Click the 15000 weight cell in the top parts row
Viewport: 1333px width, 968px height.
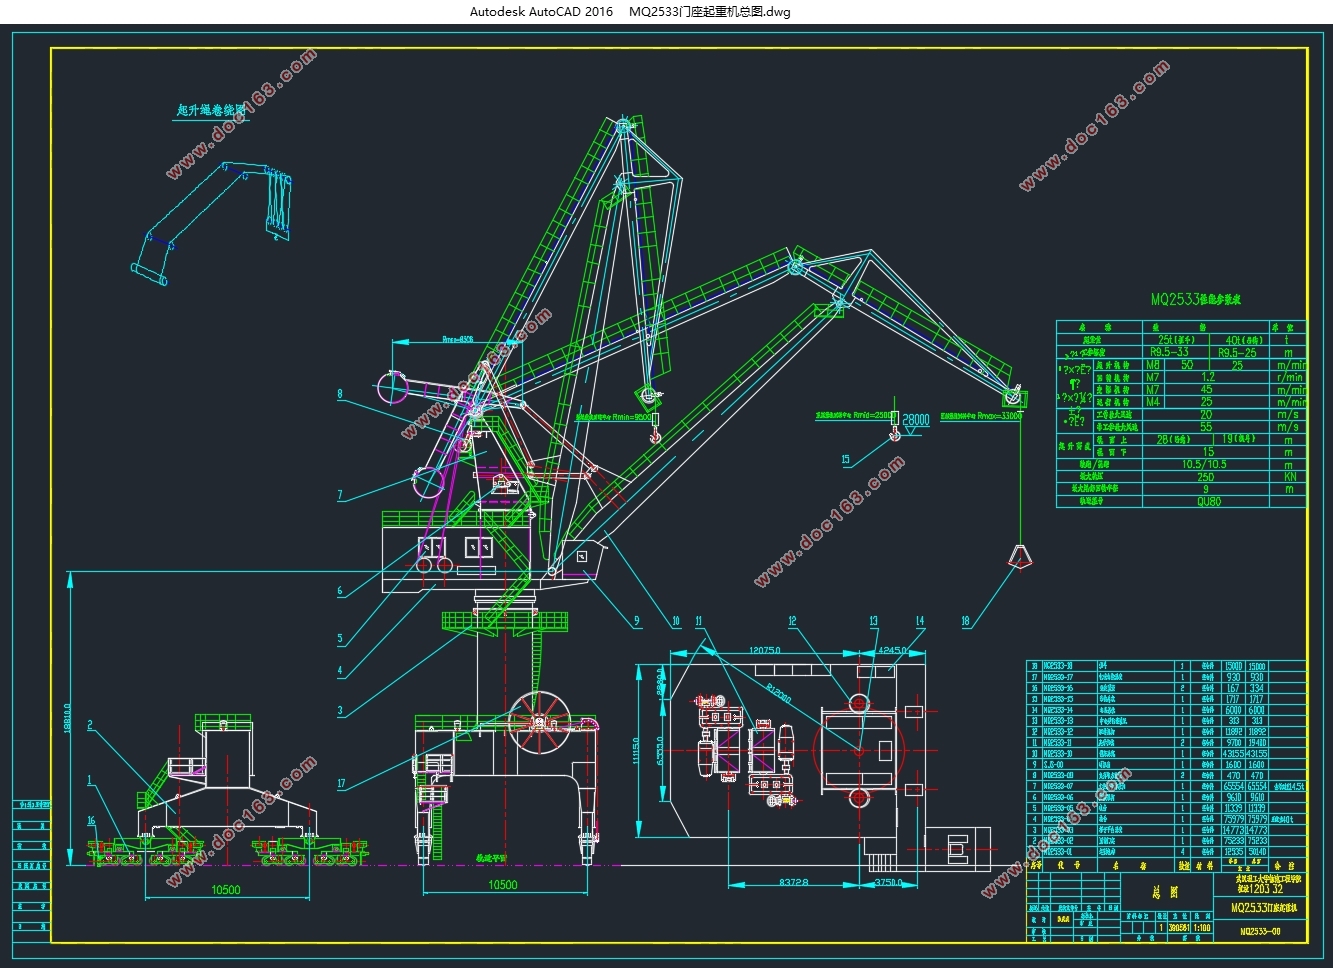pos(1234,666)
